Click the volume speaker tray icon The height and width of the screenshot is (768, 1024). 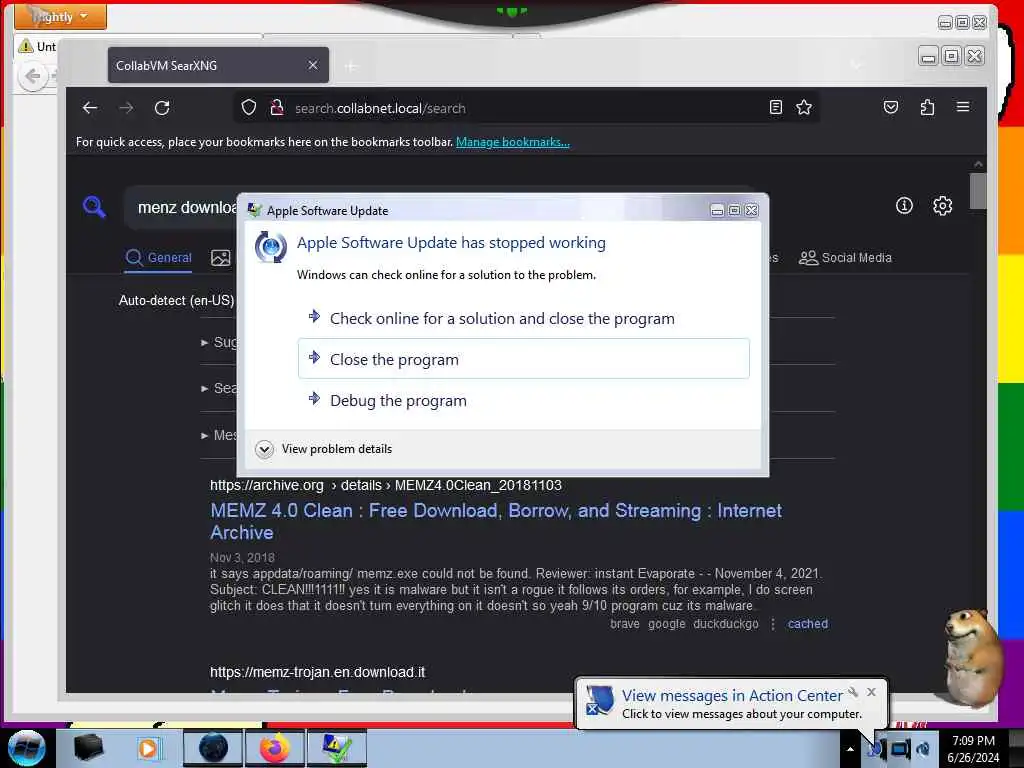tap(923, 749)
